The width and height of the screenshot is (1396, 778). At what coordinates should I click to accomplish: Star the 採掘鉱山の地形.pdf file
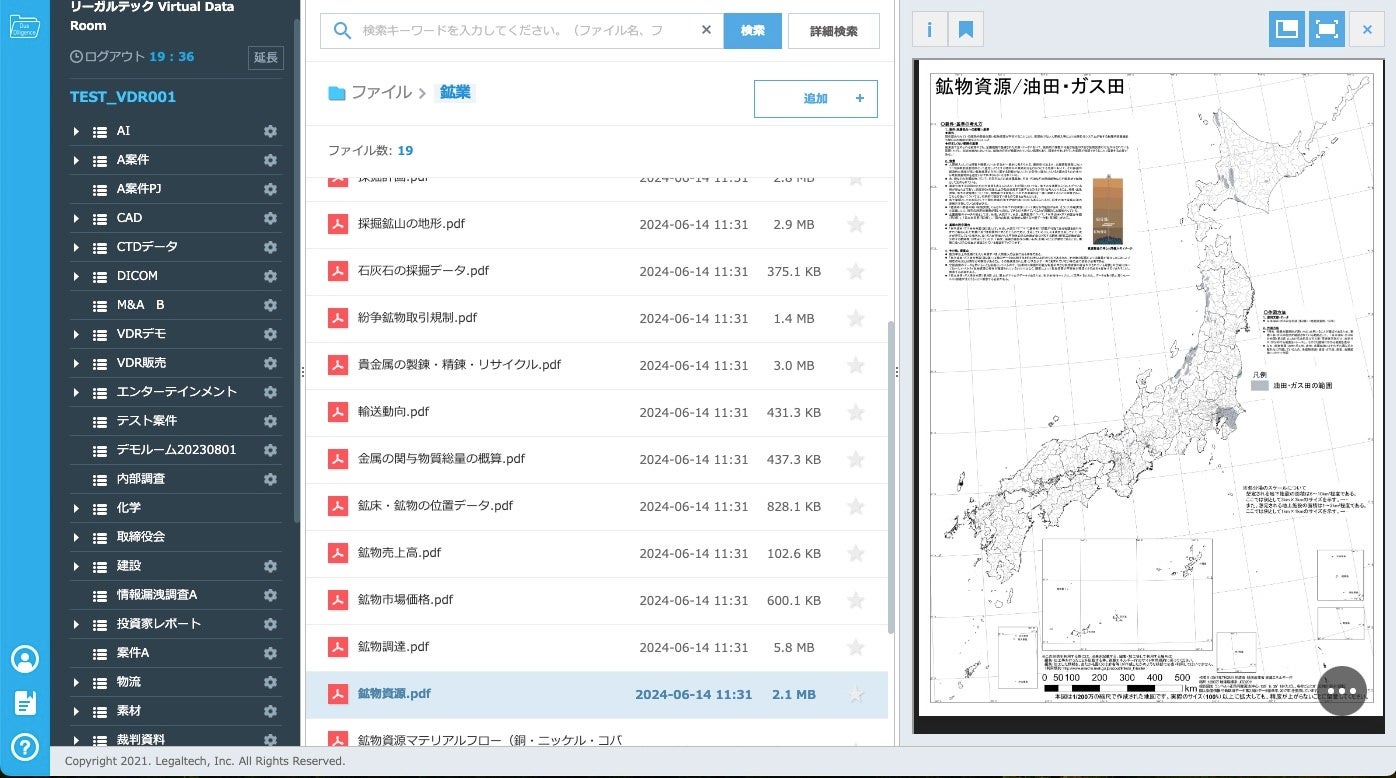point(856,225)
